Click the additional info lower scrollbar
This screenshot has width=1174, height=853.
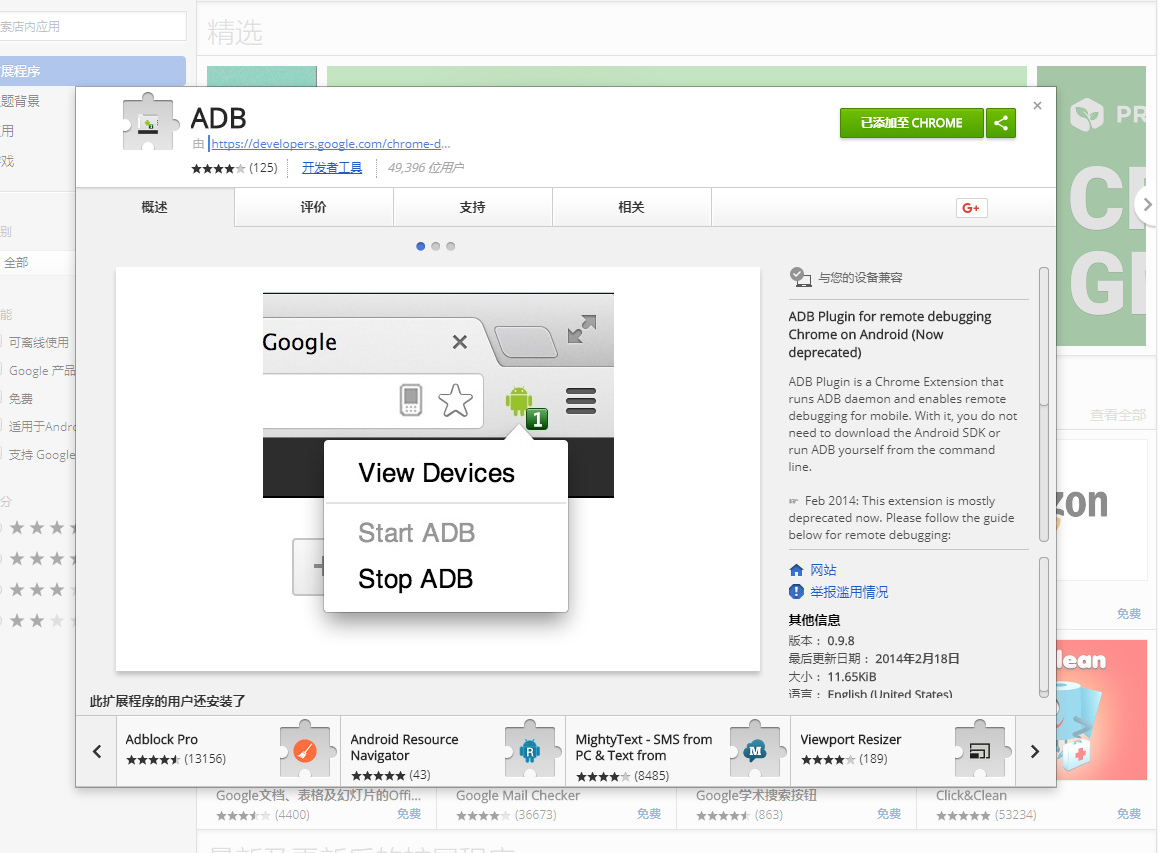[x=1044, y=628]
